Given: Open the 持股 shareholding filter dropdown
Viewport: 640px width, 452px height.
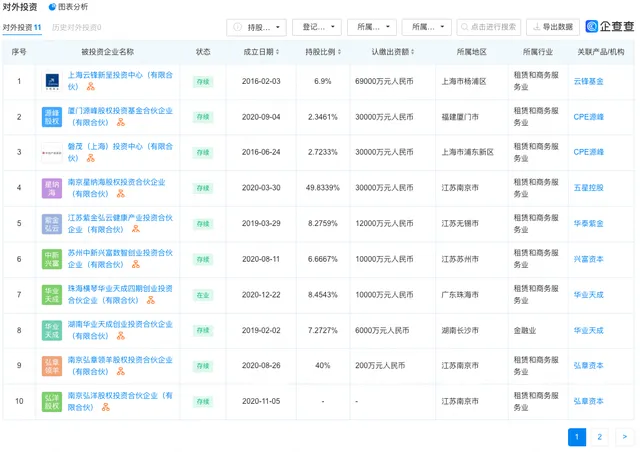Looking at the screenshot, I should click(256, 27).
